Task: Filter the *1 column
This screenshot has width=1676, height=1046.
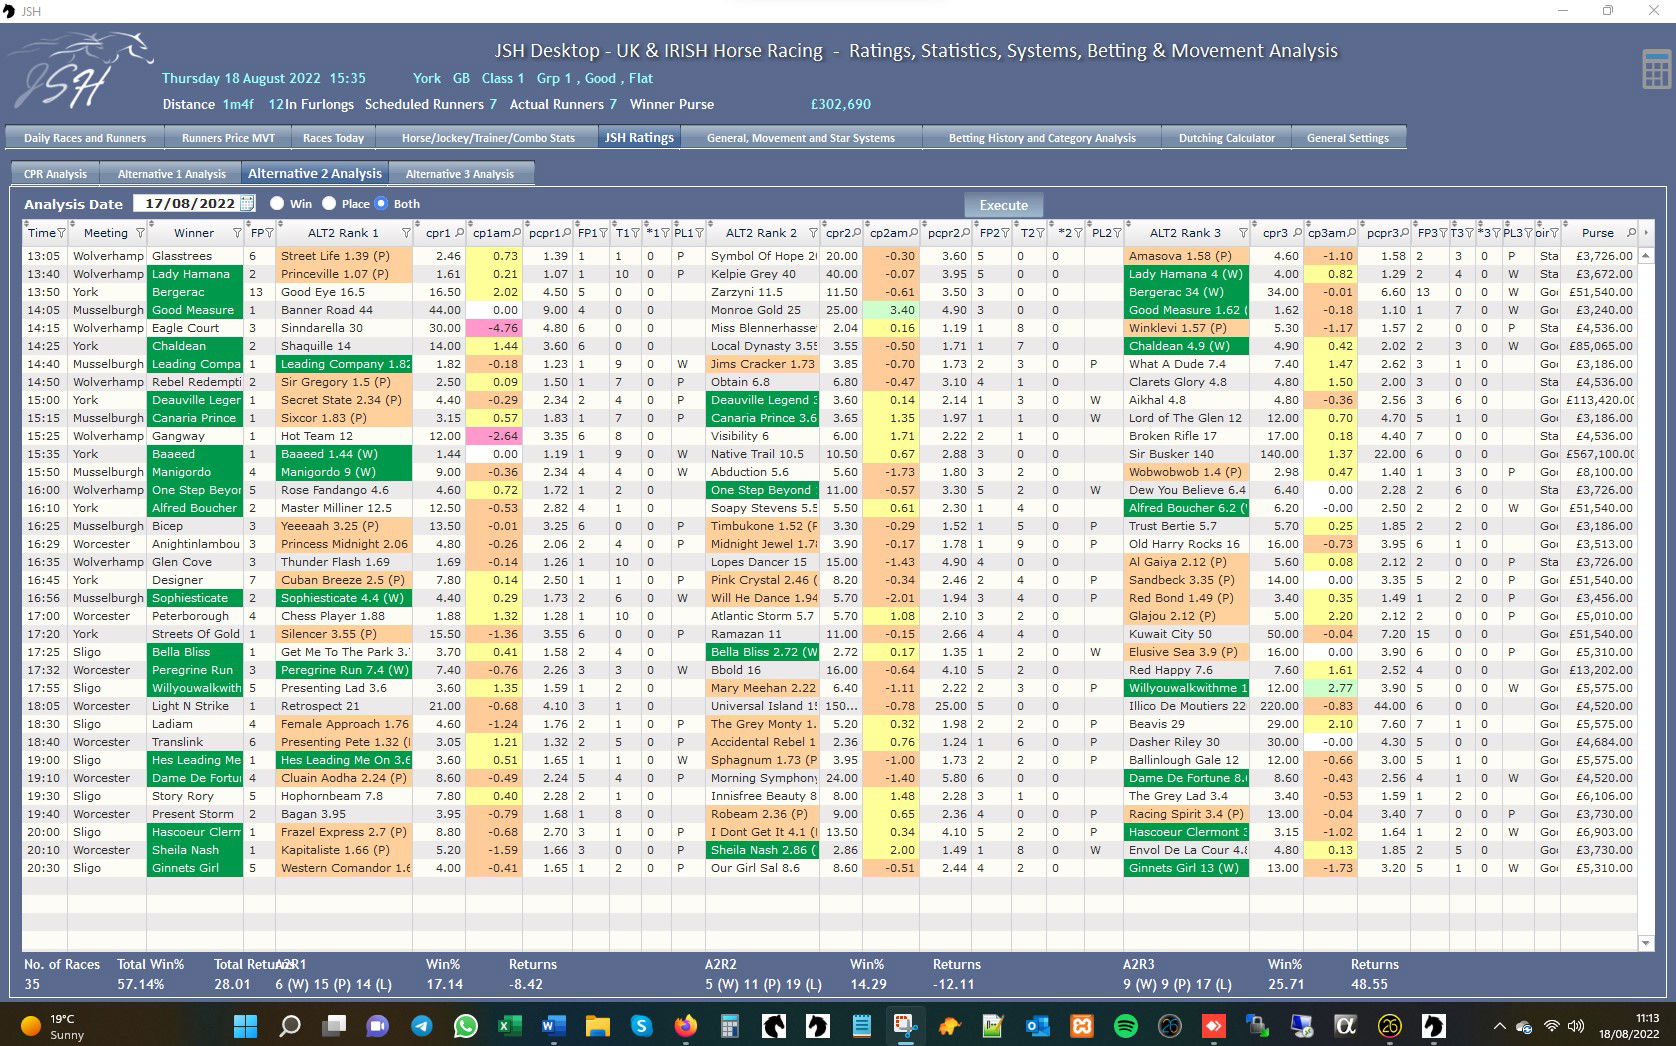Action: click(664, 233)
